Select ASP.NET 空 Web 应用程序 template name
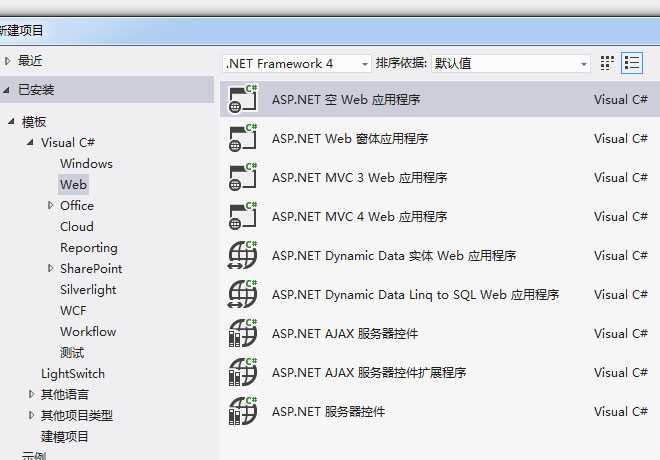660x460 pixels. [346, 100]
